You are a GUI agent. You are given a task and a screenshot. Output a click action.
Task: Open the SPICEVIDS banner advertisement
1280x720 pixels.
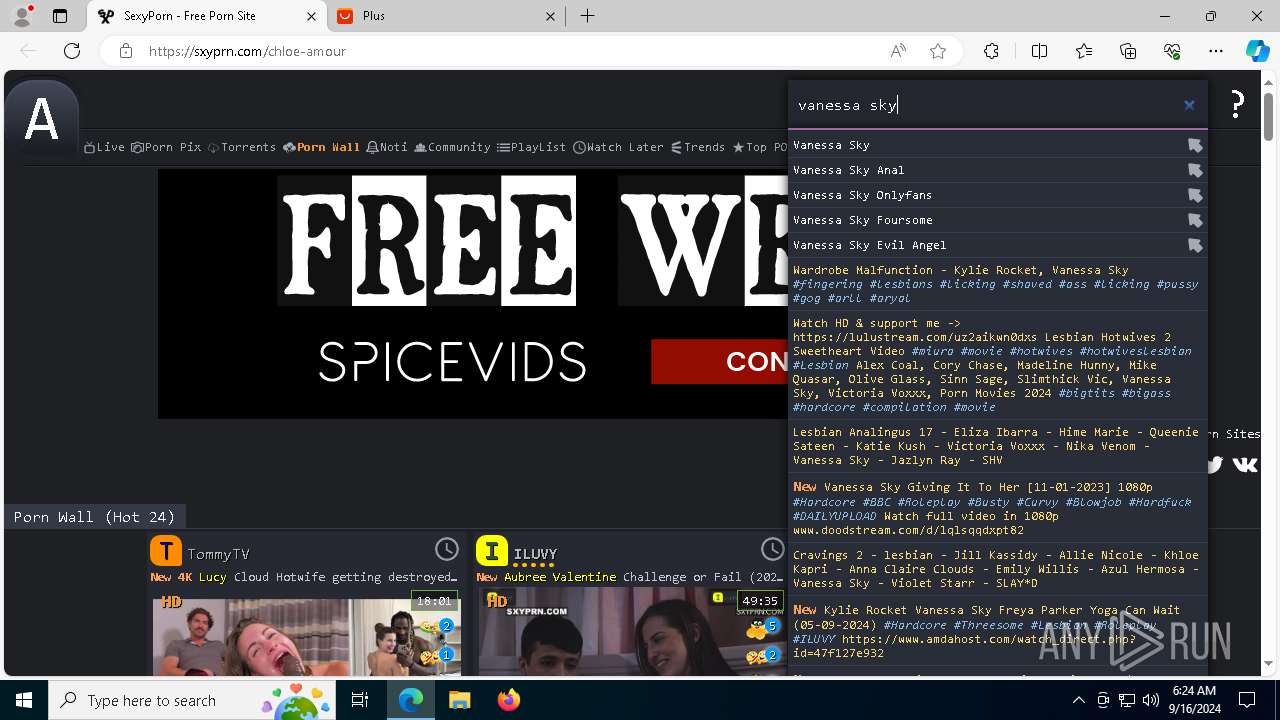[473, 294]
